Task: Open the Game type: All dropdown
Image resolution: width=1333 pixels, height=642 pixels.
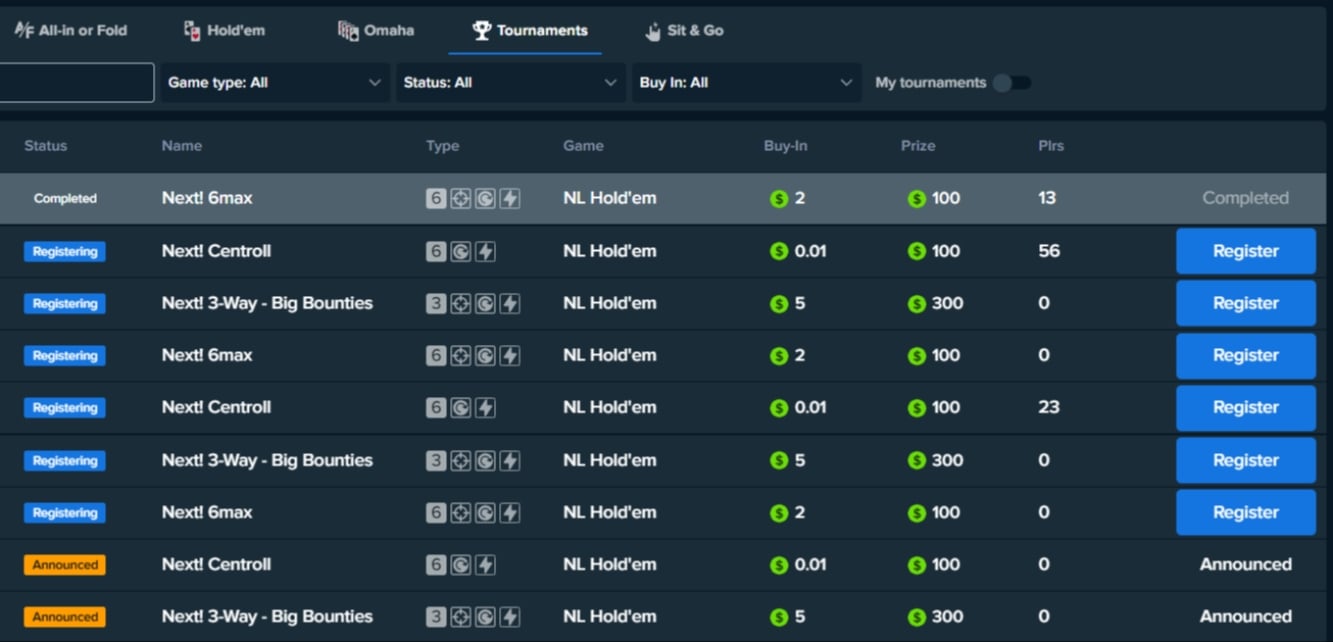Action: pos(275,83)
